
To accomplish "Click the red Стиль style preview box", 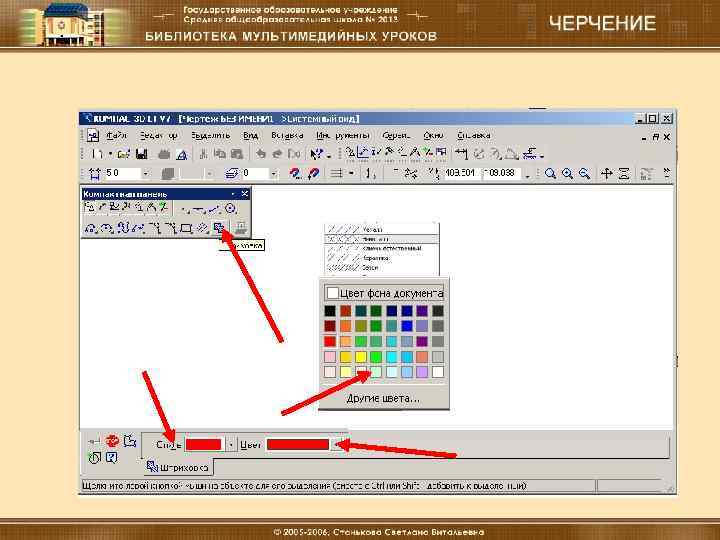I will [204, 444].
